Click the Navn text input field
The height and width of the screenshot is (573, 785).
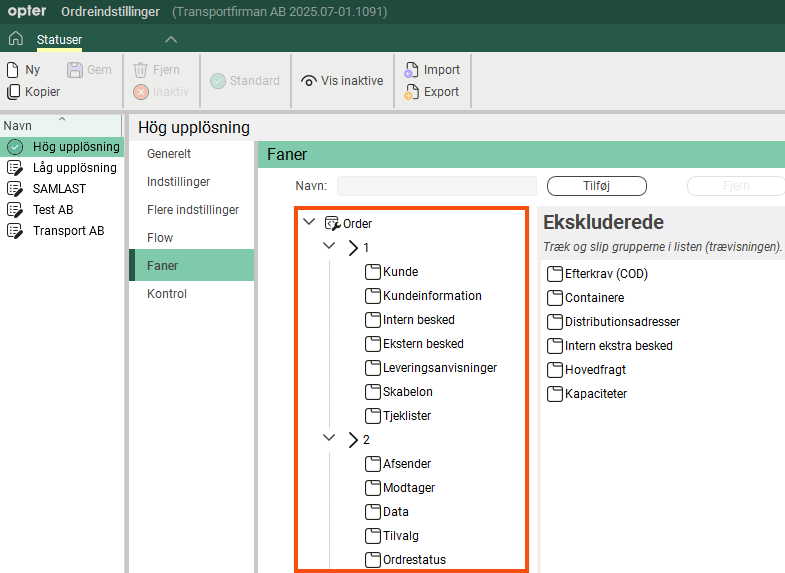[x=437, y=186]
